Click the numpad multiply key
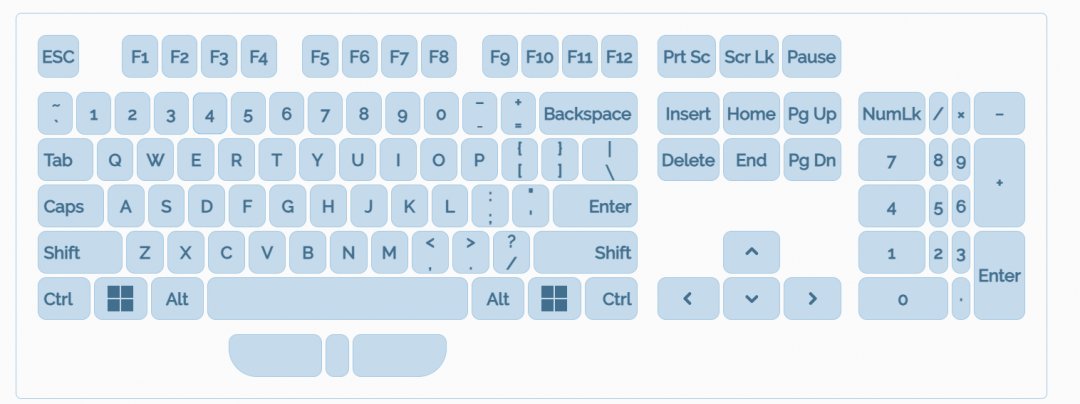Image resolution: width=1080 pixels, height=404 pixels. 961,114
